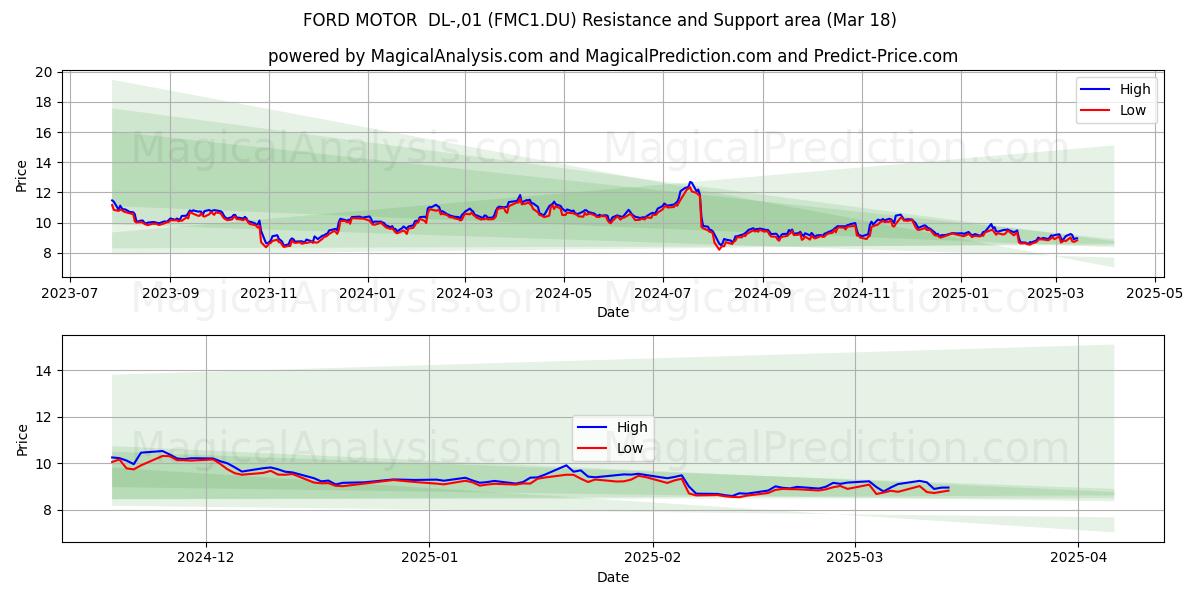
Task: Click the bottom chart 'Price' axis label
Action: [22, 439]
